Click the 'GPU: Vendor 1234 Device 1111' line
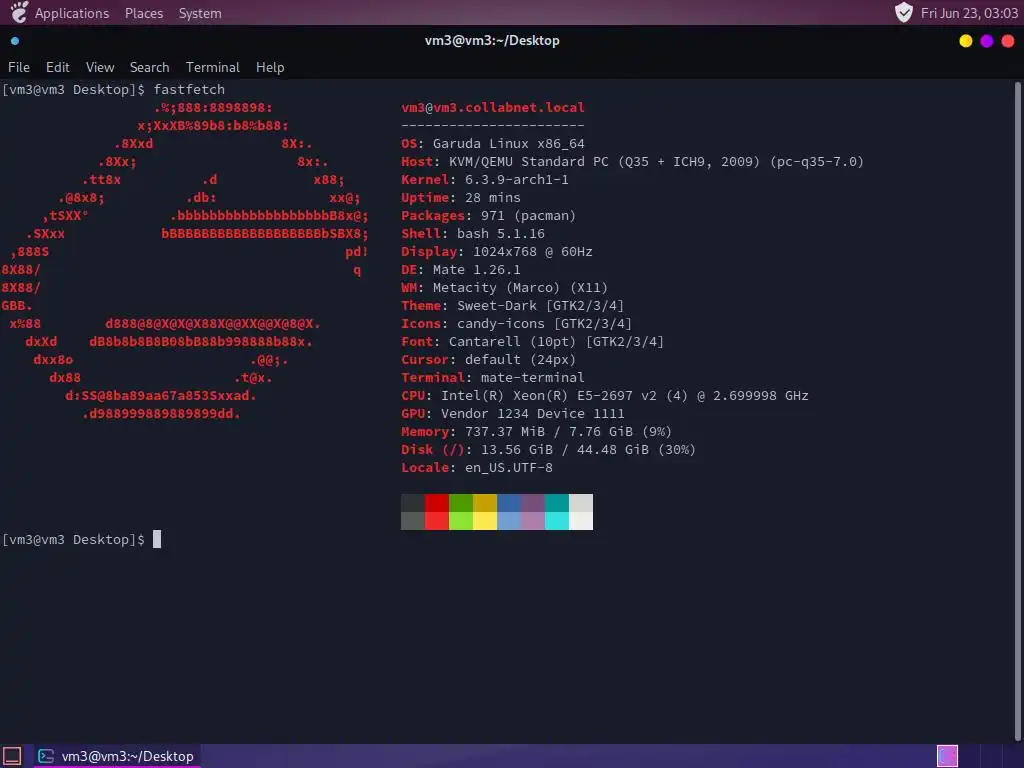This screenshot has height=768, width=1024. click(513, 413)
